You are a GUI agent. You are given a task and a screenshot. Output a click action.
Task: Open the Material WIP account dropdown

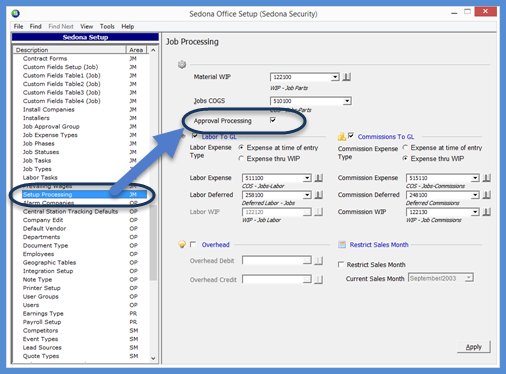[x=335, y=77]
